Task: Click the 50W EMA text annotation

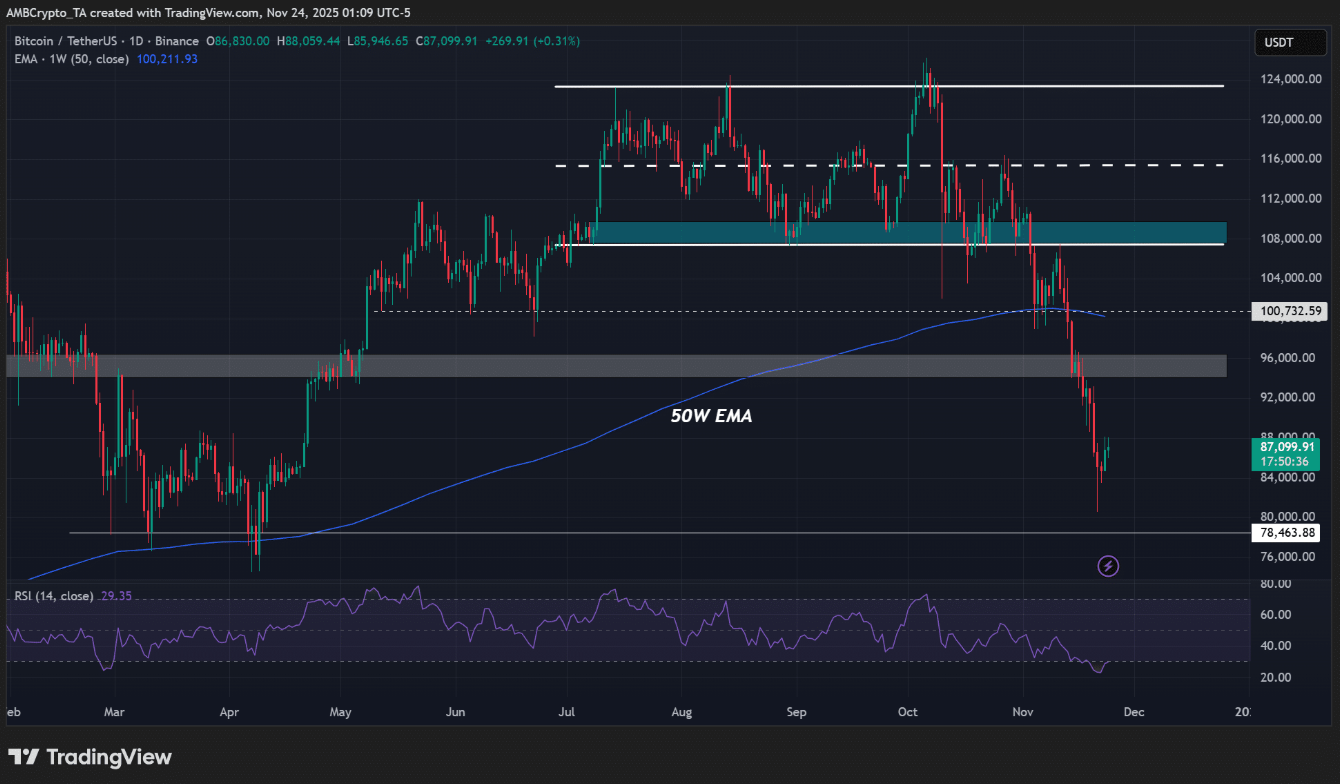Action: click(x=711, y=416)
